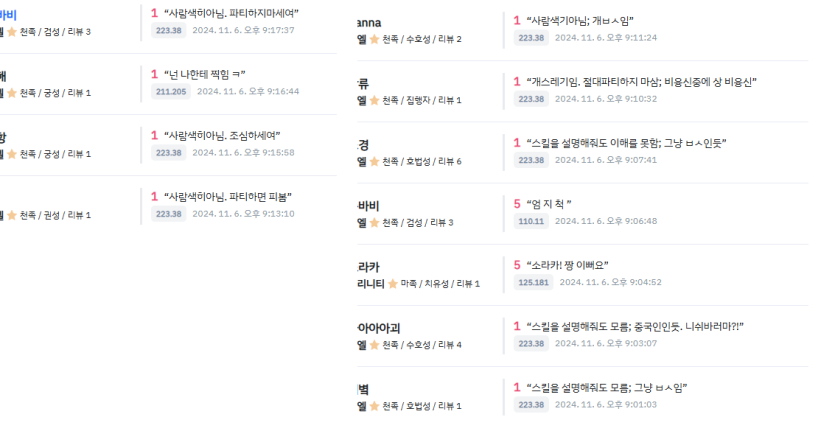Open the blue 바비 profile link
Viewport: 835px width, 431px height.
(8, 14)
